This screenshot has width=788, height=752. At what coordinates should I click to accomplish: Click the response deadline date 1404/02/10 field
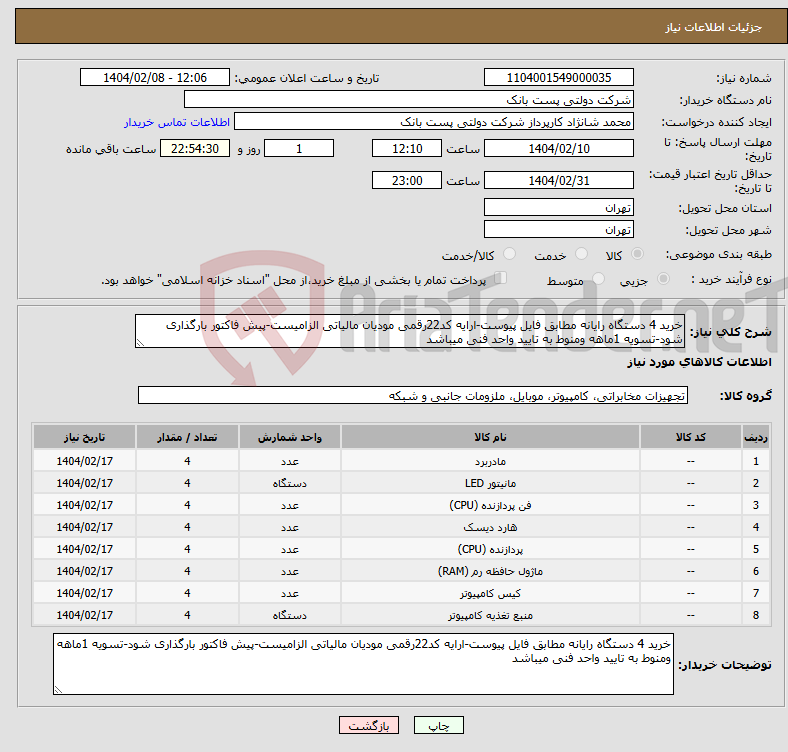click(558, 148)
